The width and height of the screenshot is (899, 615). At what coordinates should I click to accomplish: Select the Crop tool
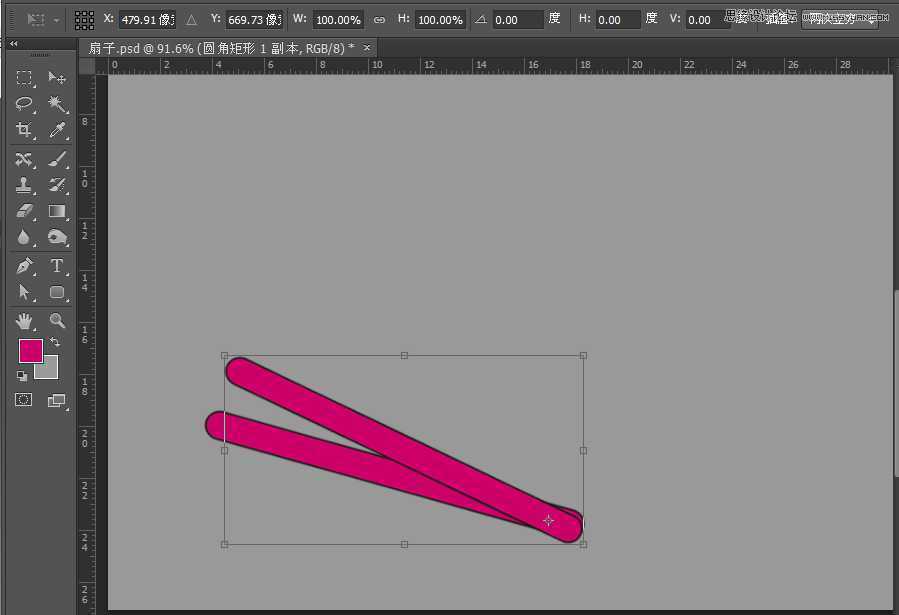24,130
